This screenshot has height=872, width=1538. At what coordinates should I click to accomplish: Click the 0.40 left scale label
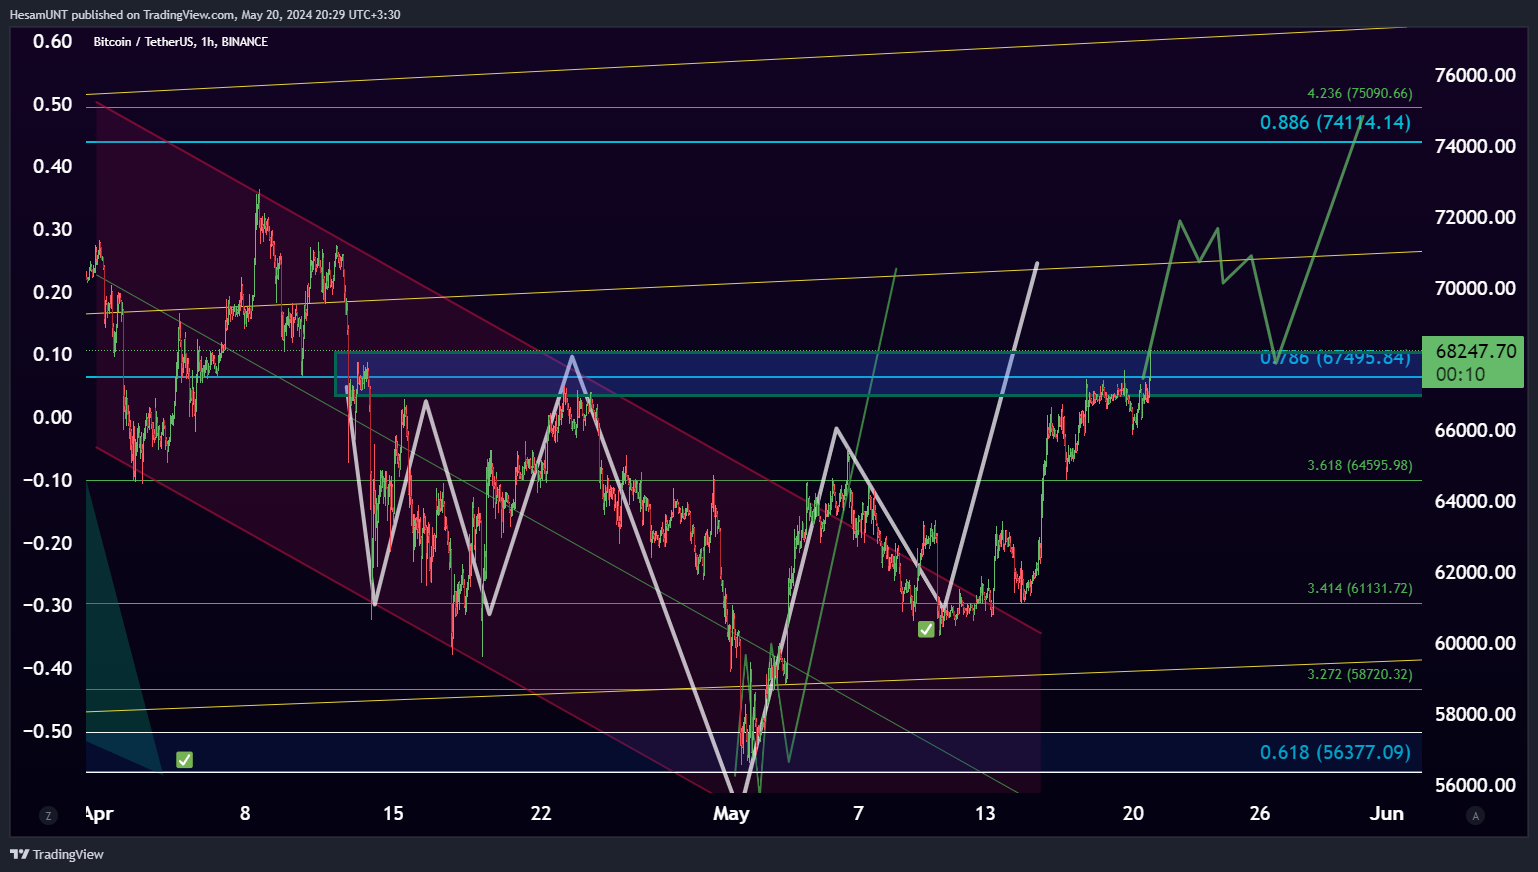click(x=52, y=166)
